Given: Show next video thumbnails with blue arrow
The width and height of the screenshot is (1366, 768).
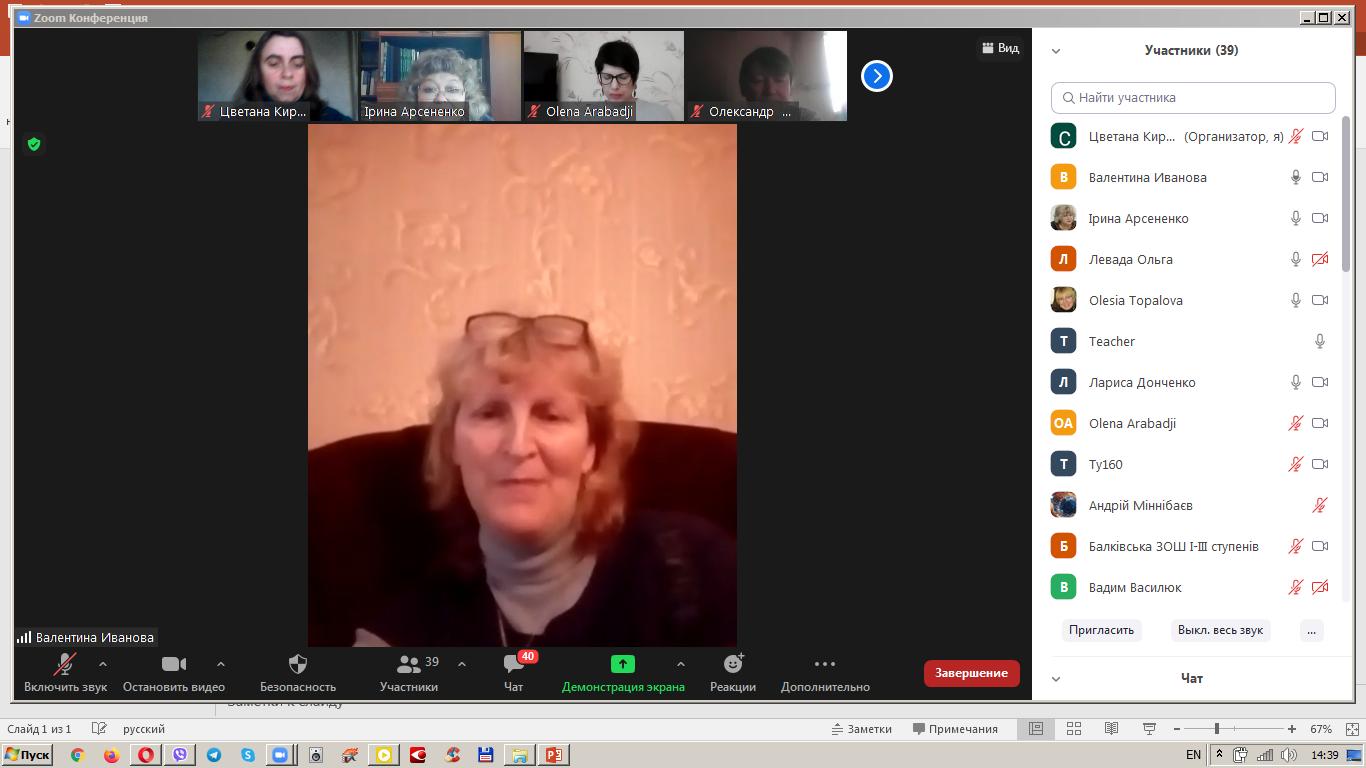Looking at the screenshot, I should coord(876,76).
